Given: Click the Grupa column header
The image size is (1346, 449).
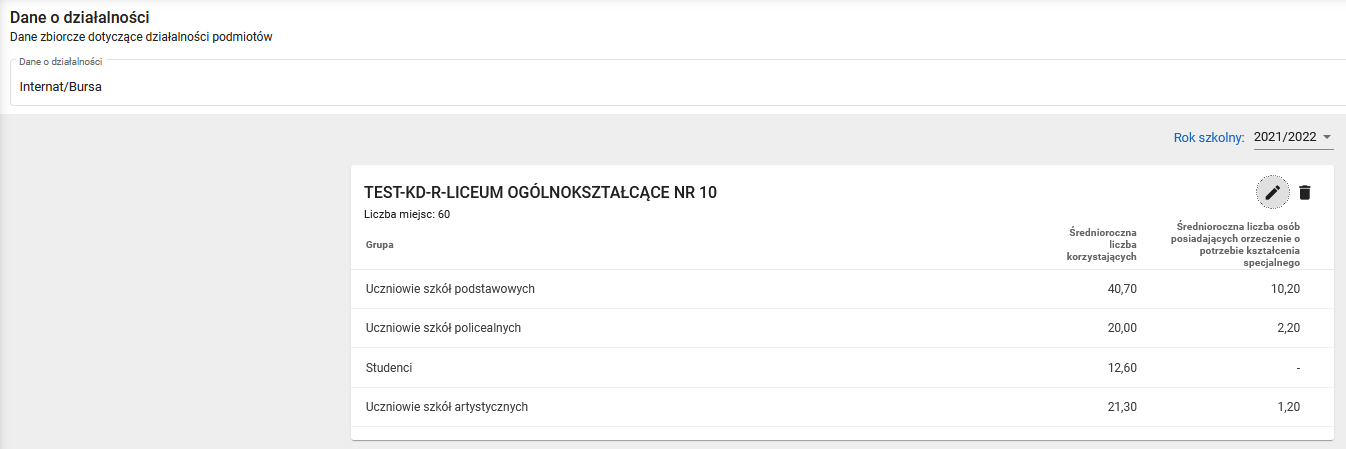Looking at the screenshot, I should [x=380, y=243].
